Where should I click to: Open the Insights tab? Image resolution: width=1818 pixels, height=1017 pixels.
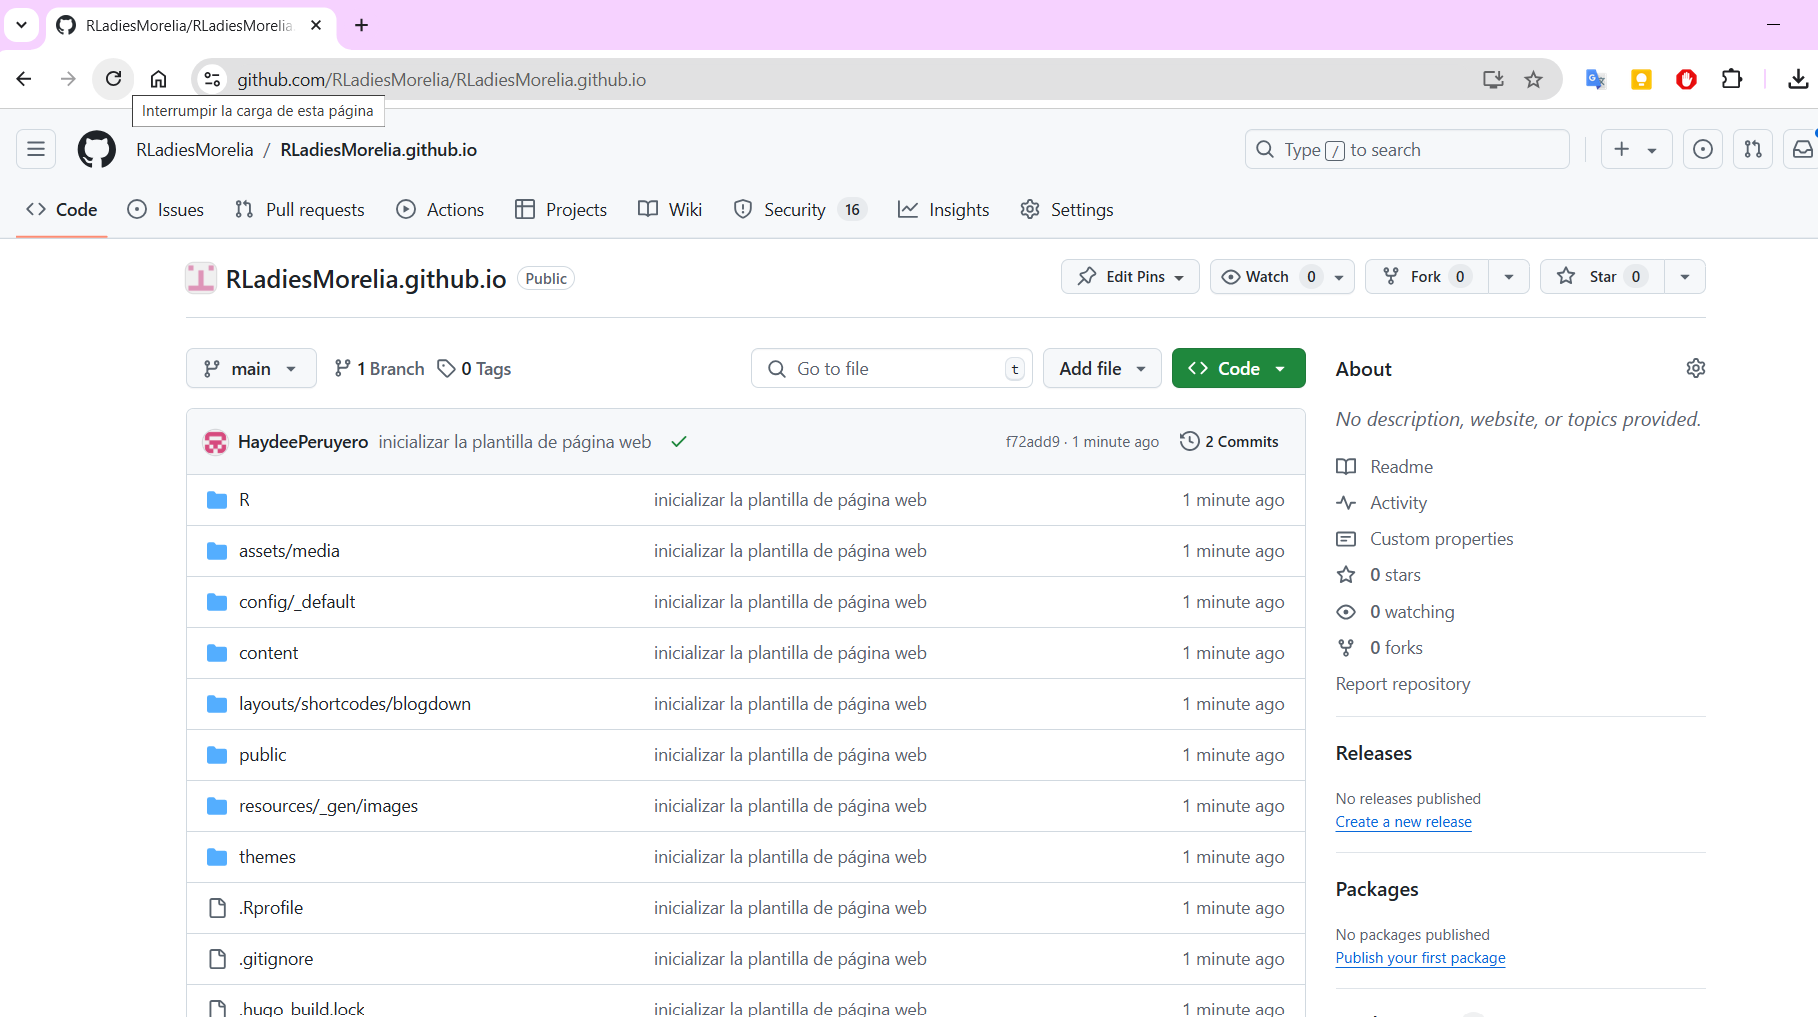[944, 210]
